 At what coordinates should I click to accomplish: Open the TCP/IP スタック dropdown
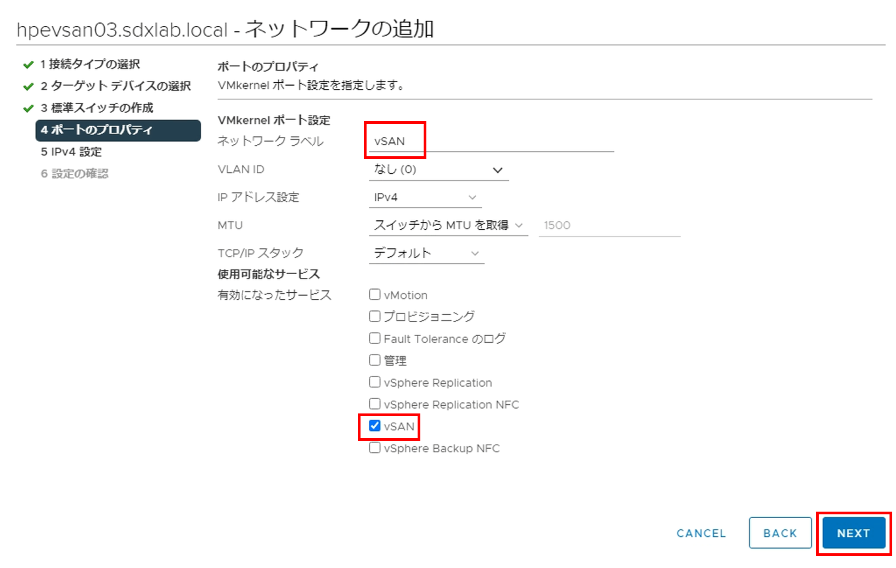426,253
